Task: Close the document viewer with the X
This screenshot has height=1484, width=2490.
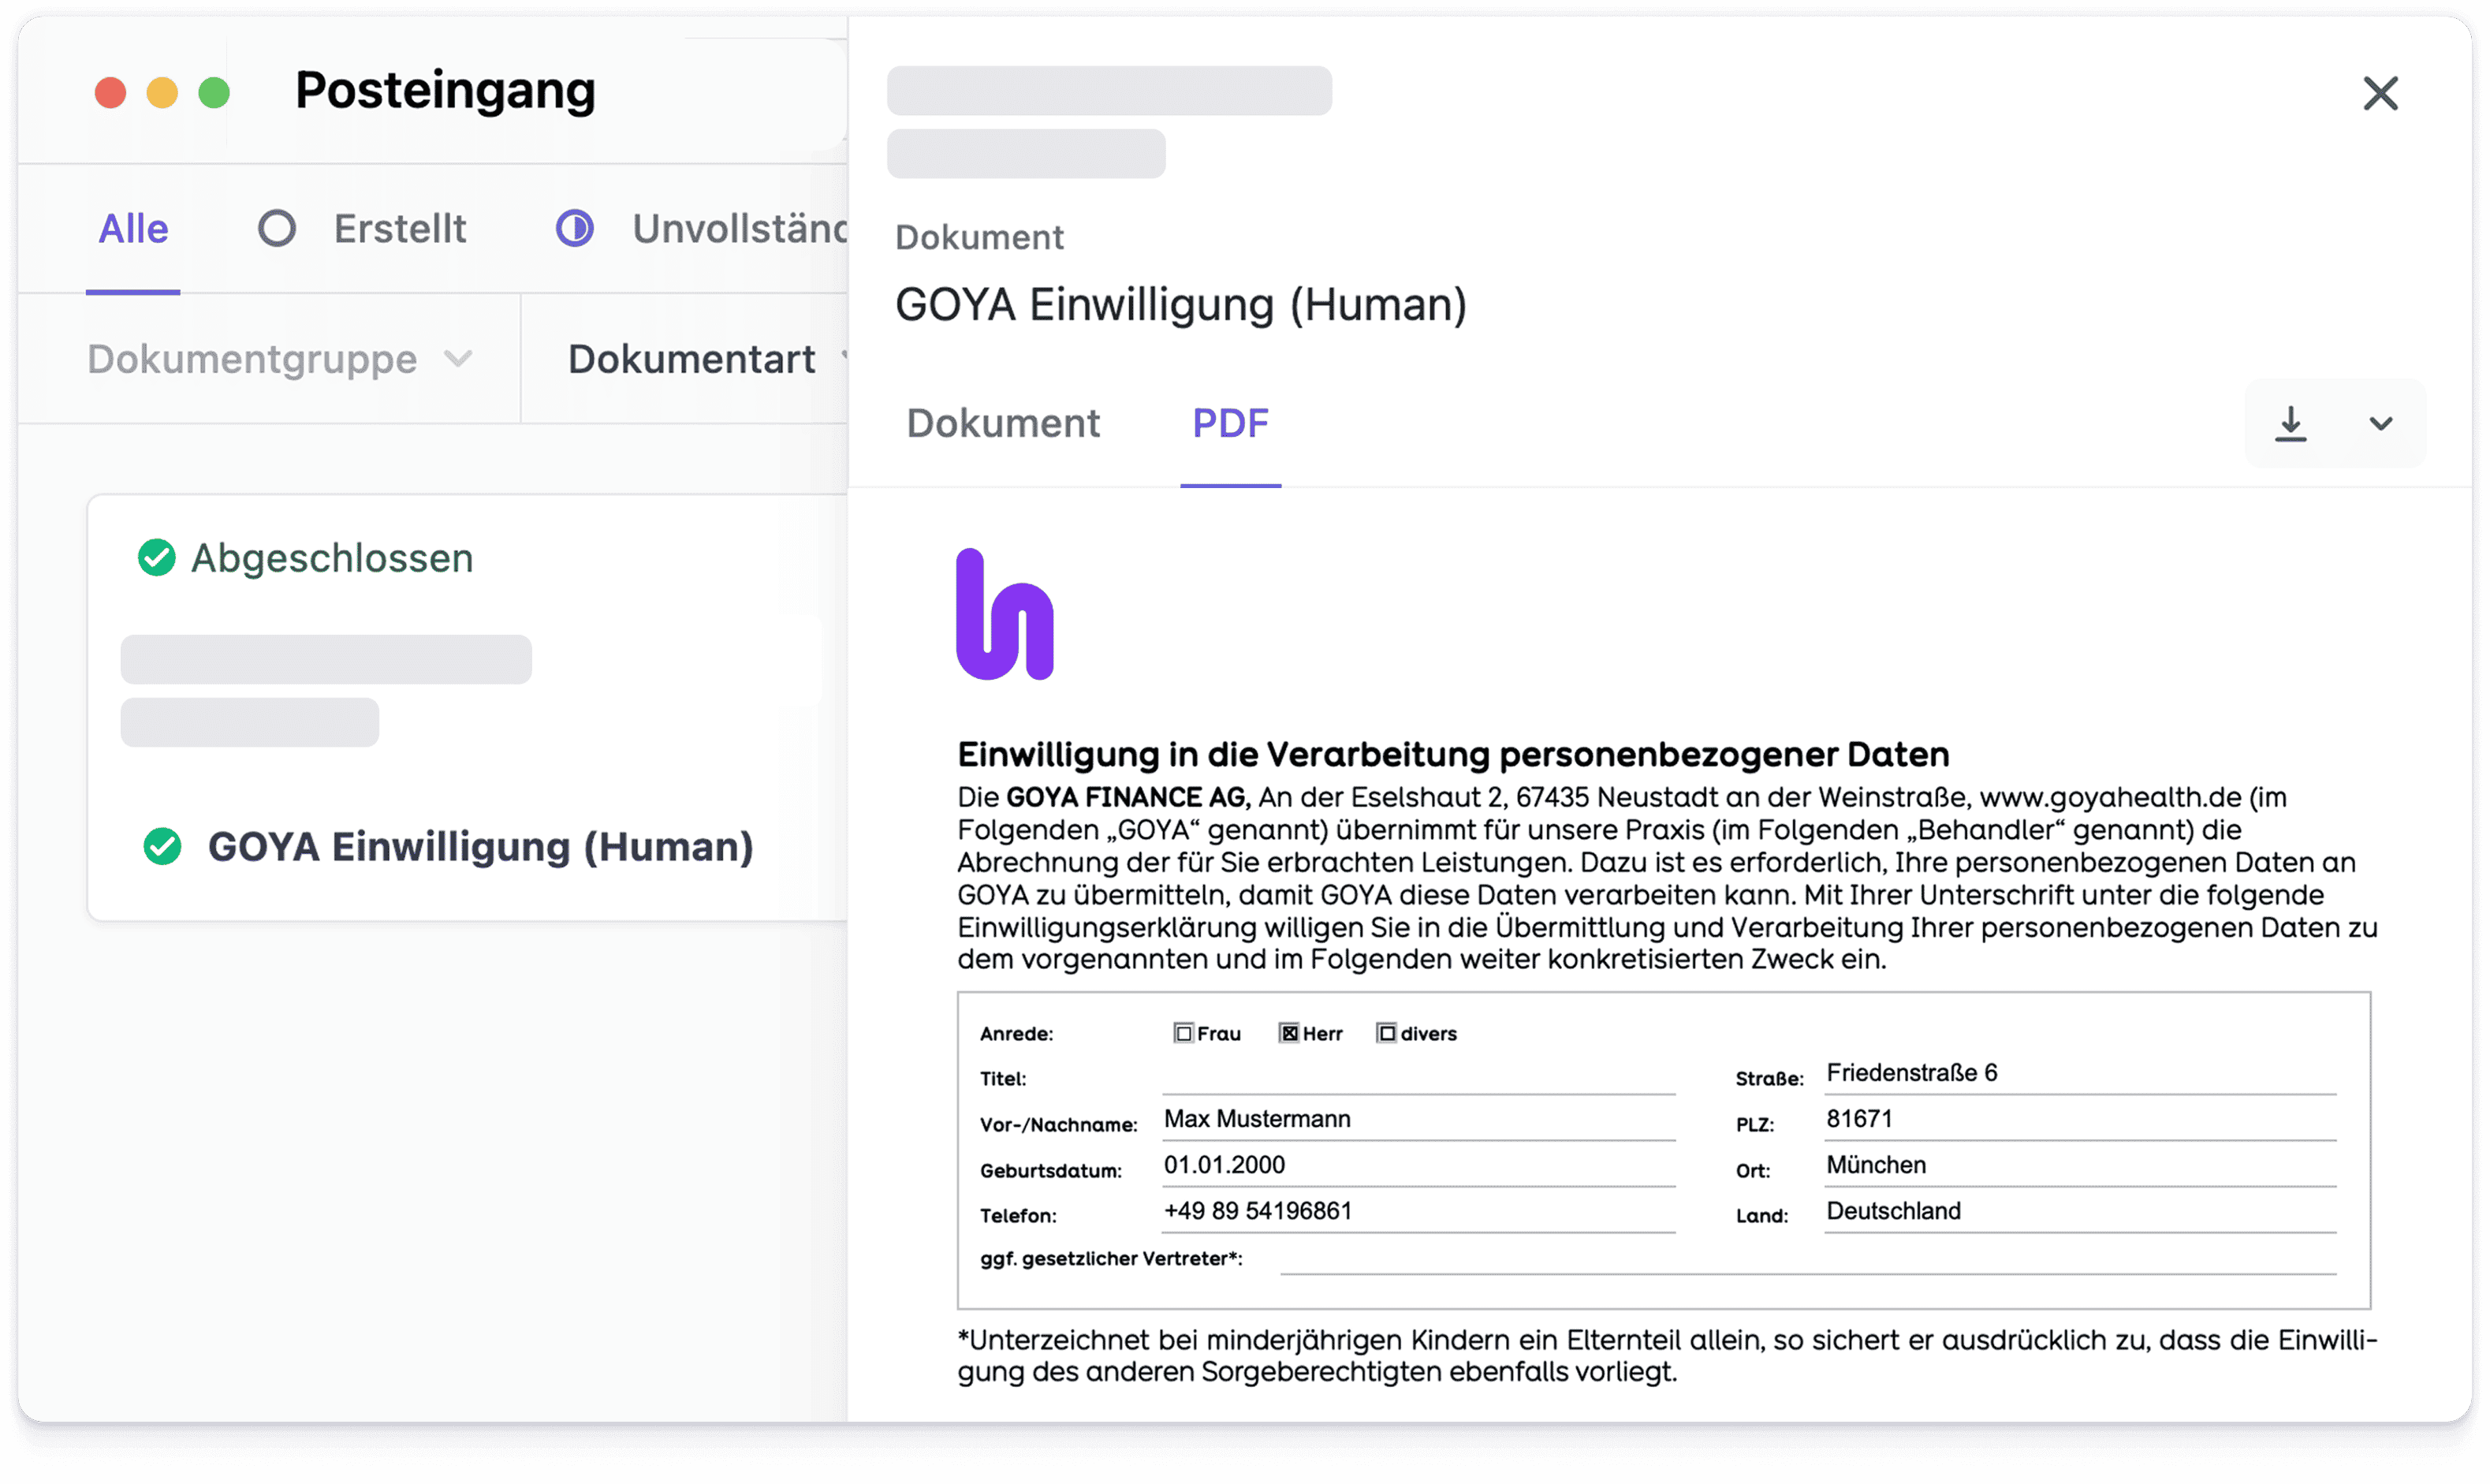Action: pyautogui.click(x=2381, y=93)
